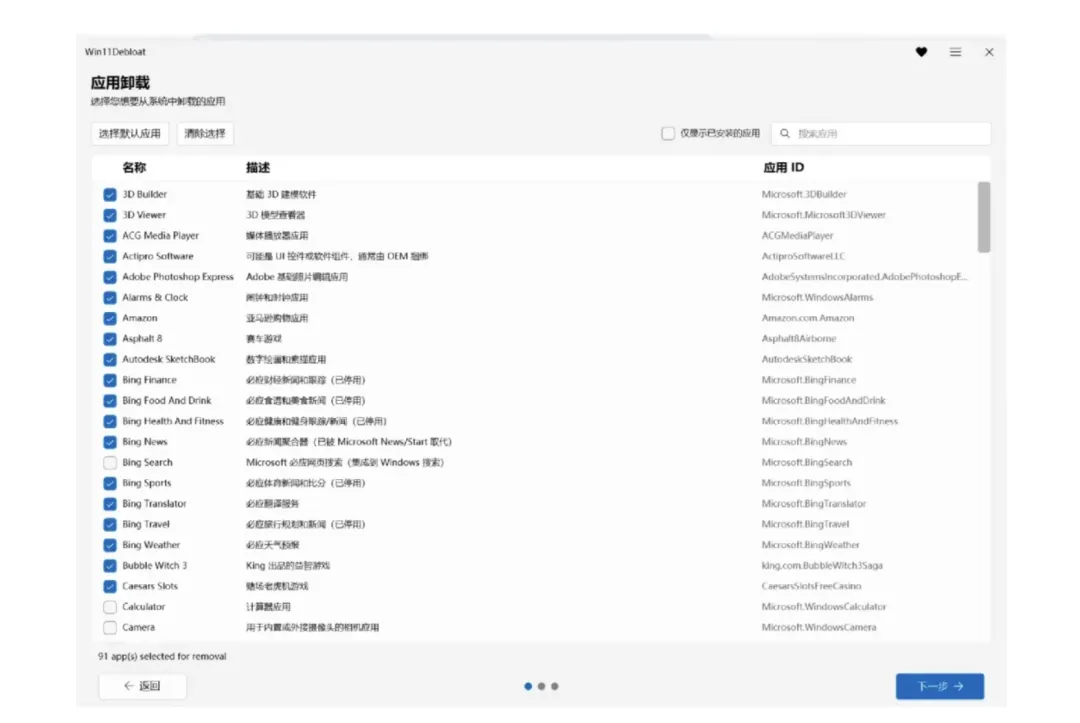Toggle Autodesk SketchBook checkbox
This screenshot has height=723, width=1080.
(110, 359)
